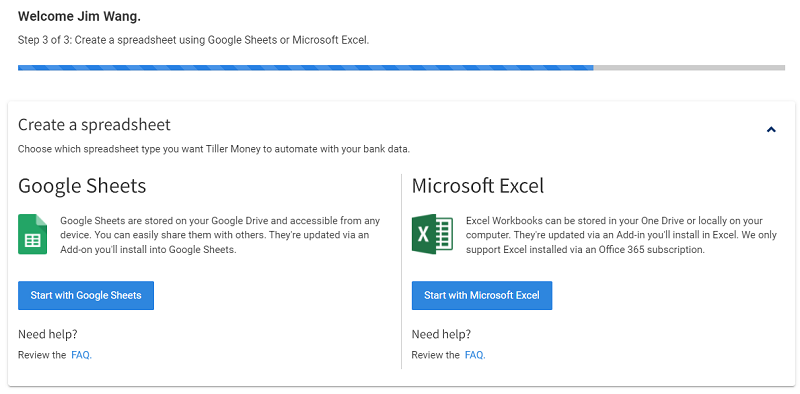The width and height of the screenshot is (800, 394).
Task: Click the Step 3 of 3 instruction line
Action: 193,40
